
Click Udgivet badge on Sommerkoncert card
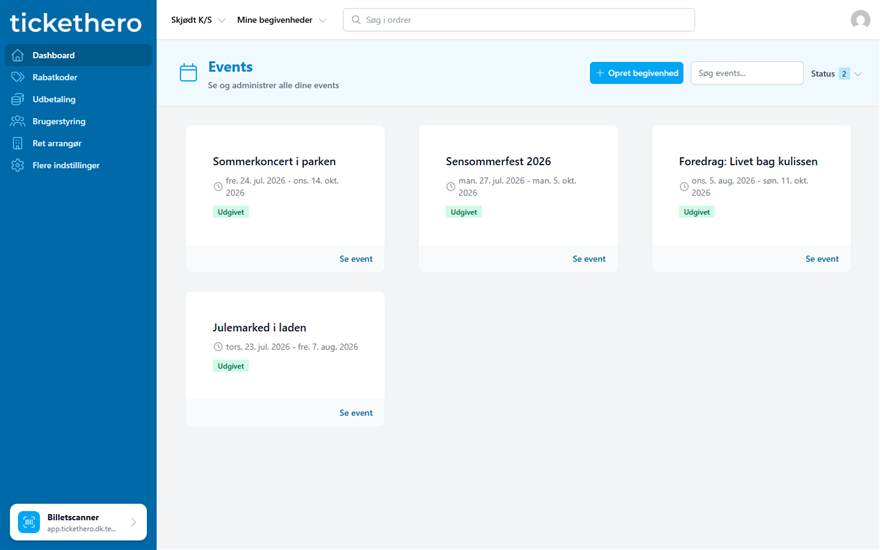pos(231,212)
